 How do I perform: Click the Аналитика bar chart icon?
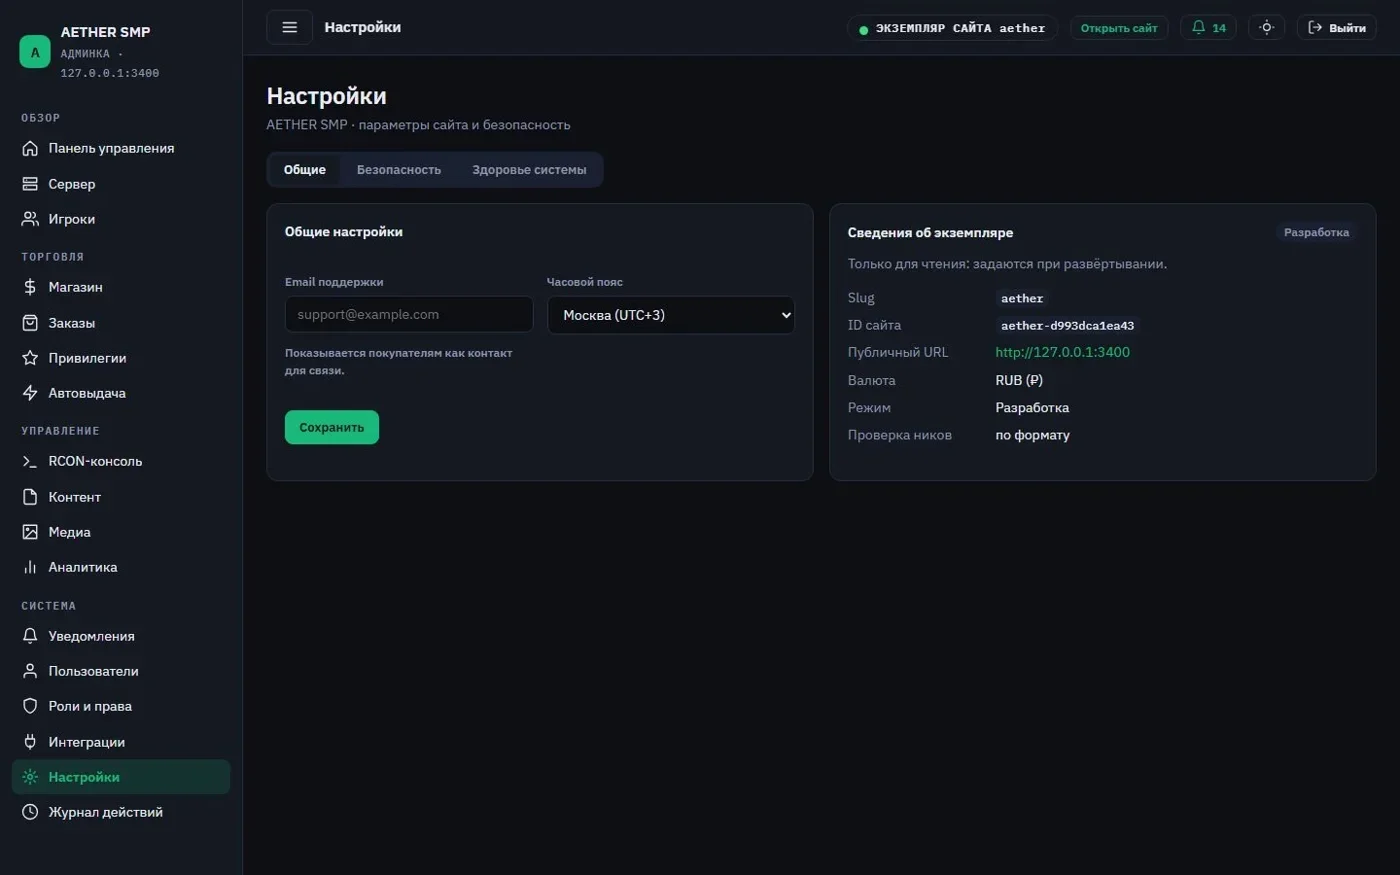coord(30,567)
